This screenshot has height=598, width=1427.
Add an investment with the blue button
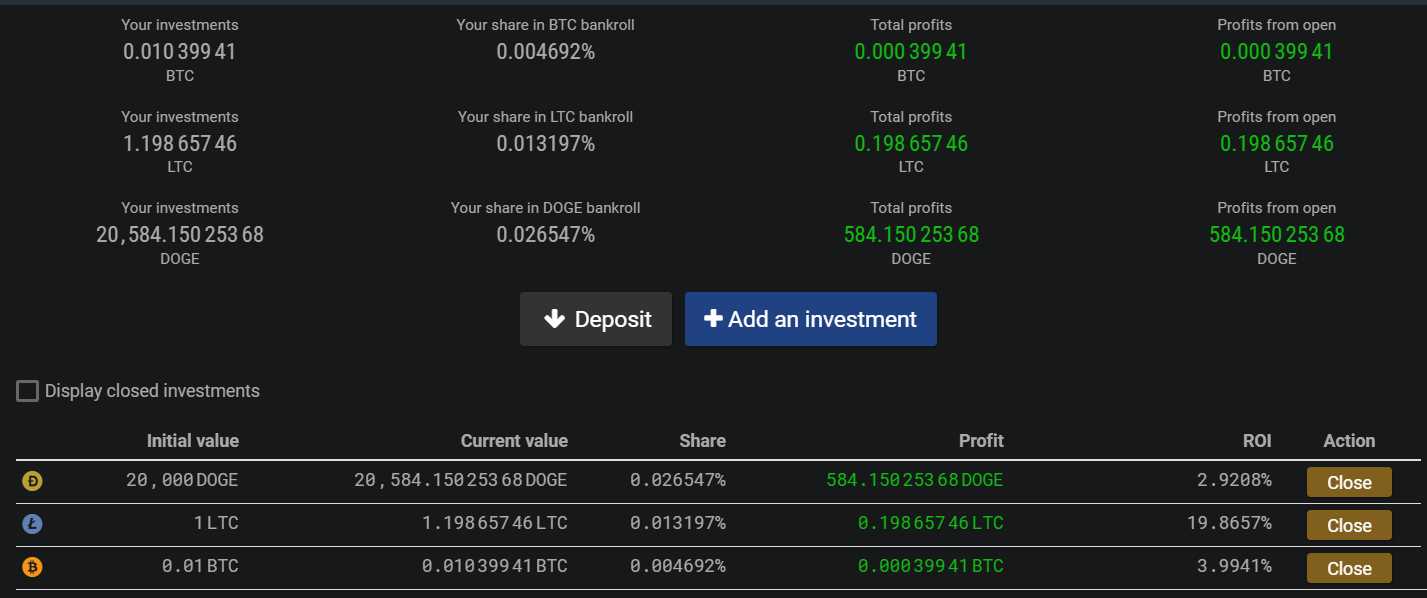(x=811, y=319)
